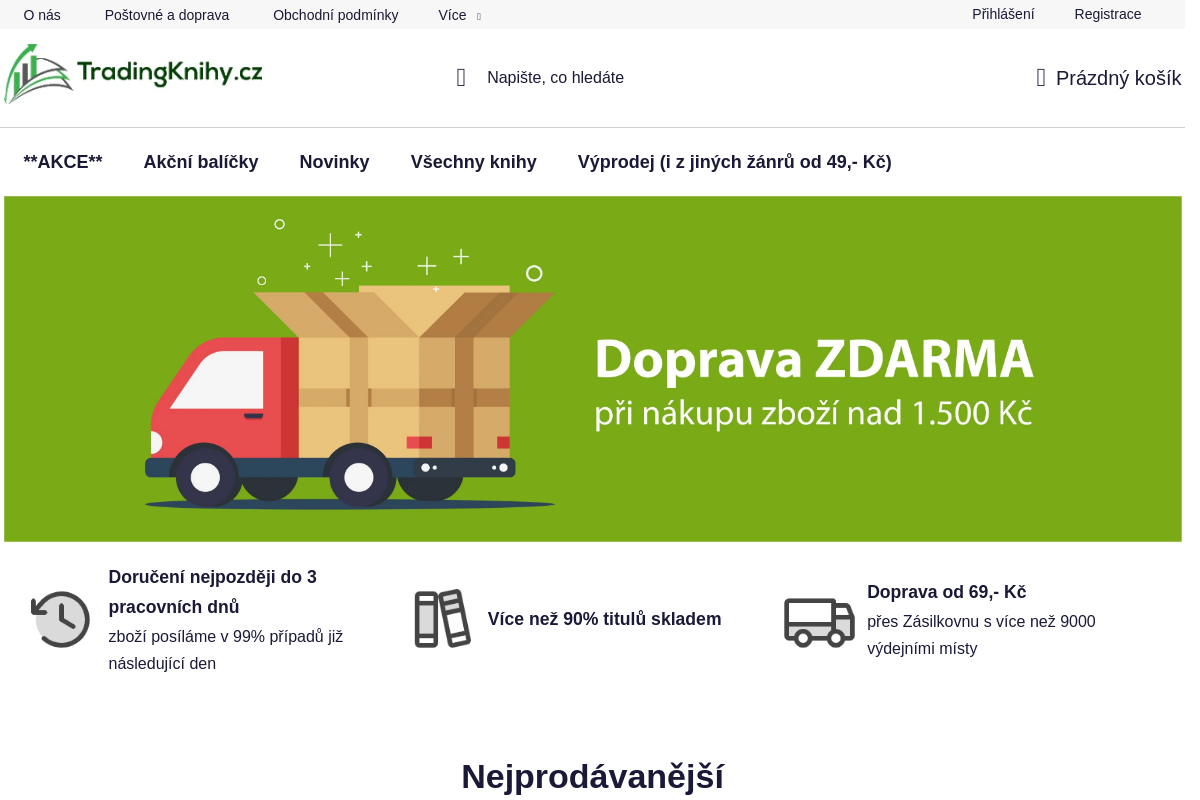Select the **AKCE** menu item
The height and width of the screenshot is (800, 1200).
point(63,162)
